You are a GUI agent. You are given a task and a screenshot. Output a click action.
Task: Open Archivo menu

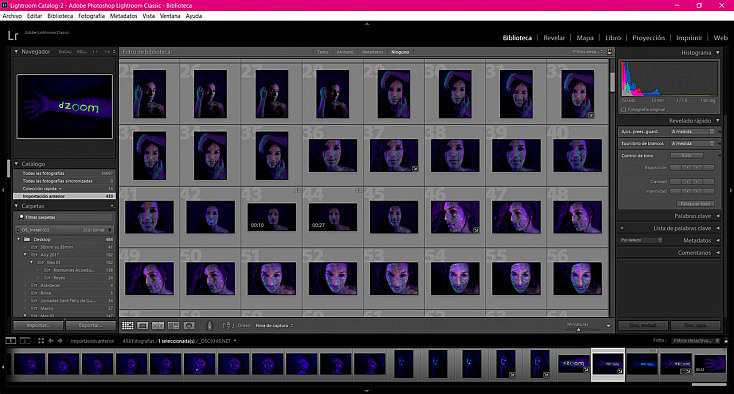12,16
